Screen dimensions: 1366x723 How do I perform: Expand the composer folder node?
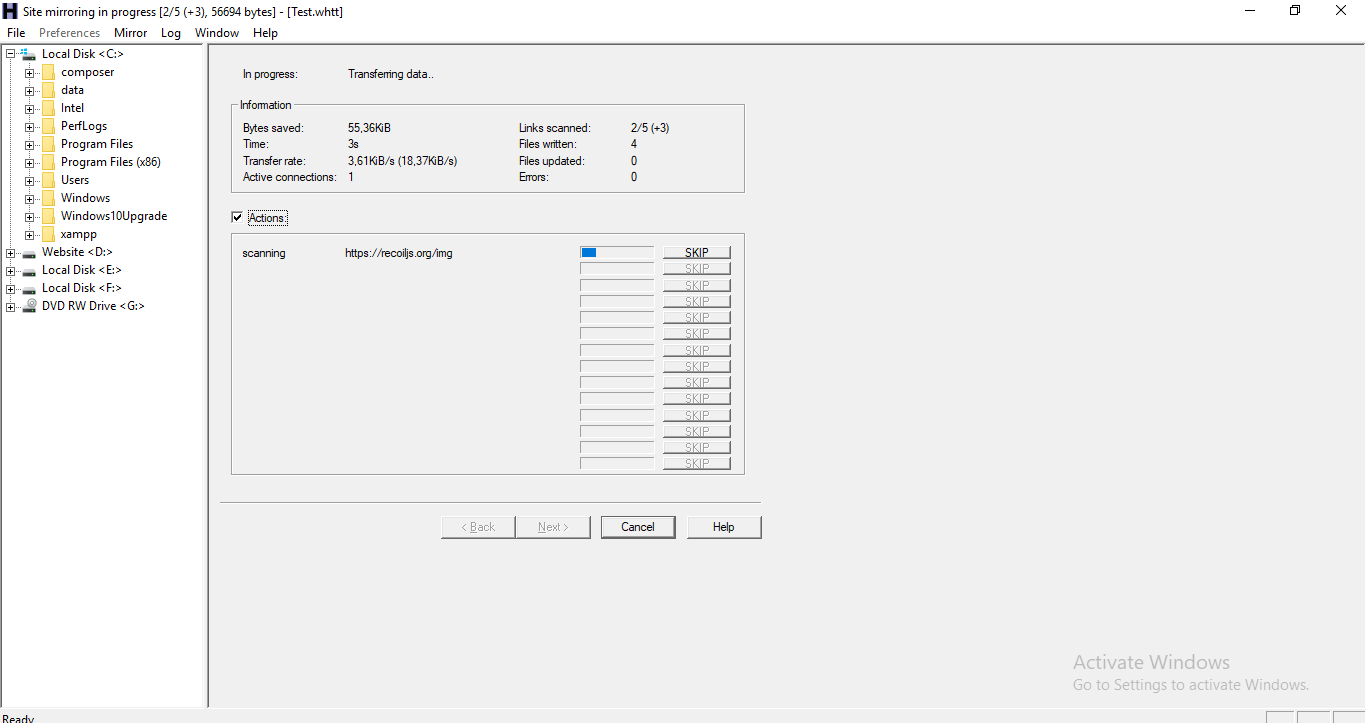pos(30,72)
